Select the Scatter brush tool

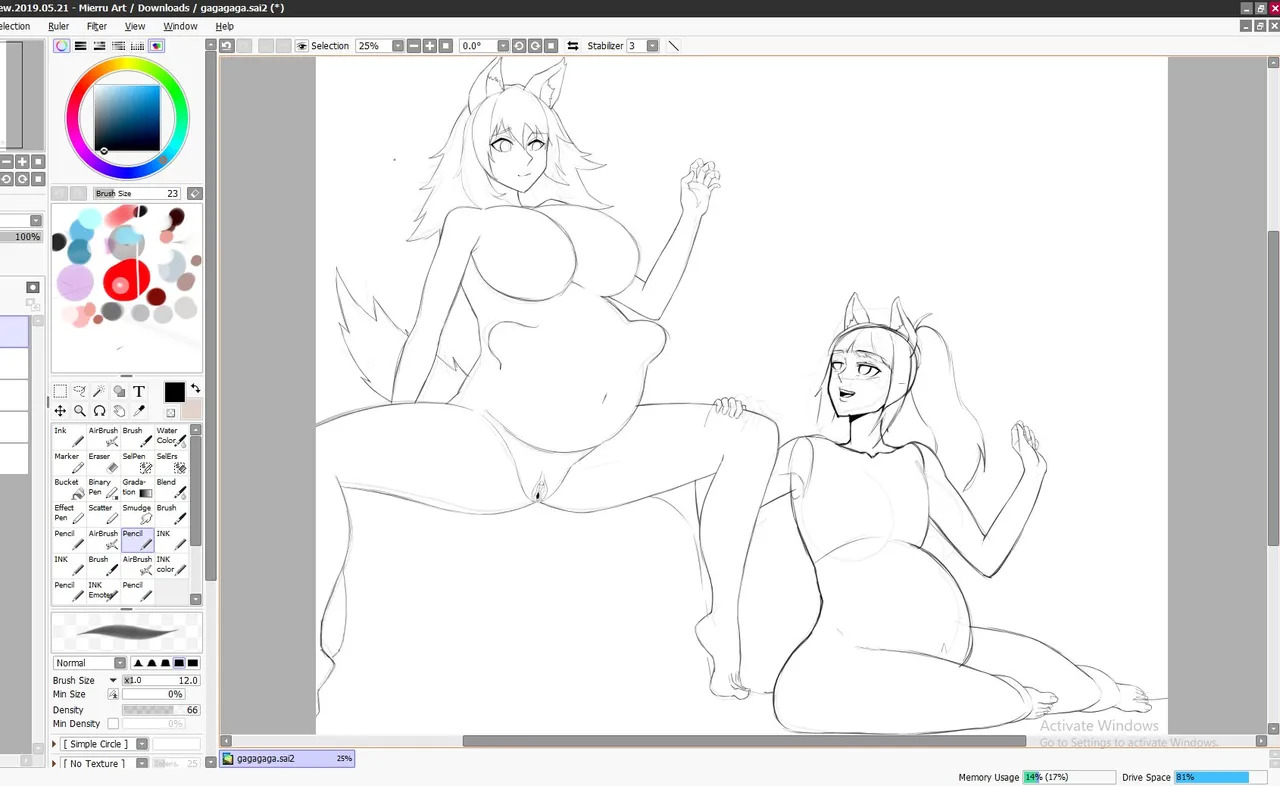tap(103, 514)
